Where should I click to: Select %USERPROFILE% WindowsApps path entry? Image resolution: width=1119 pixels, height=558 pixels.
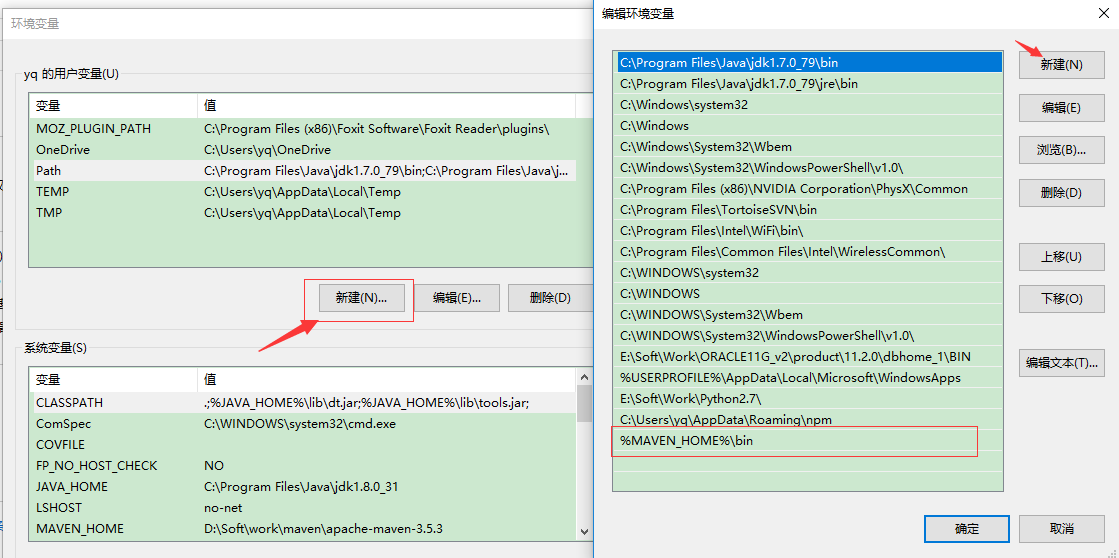click(809, 377)
